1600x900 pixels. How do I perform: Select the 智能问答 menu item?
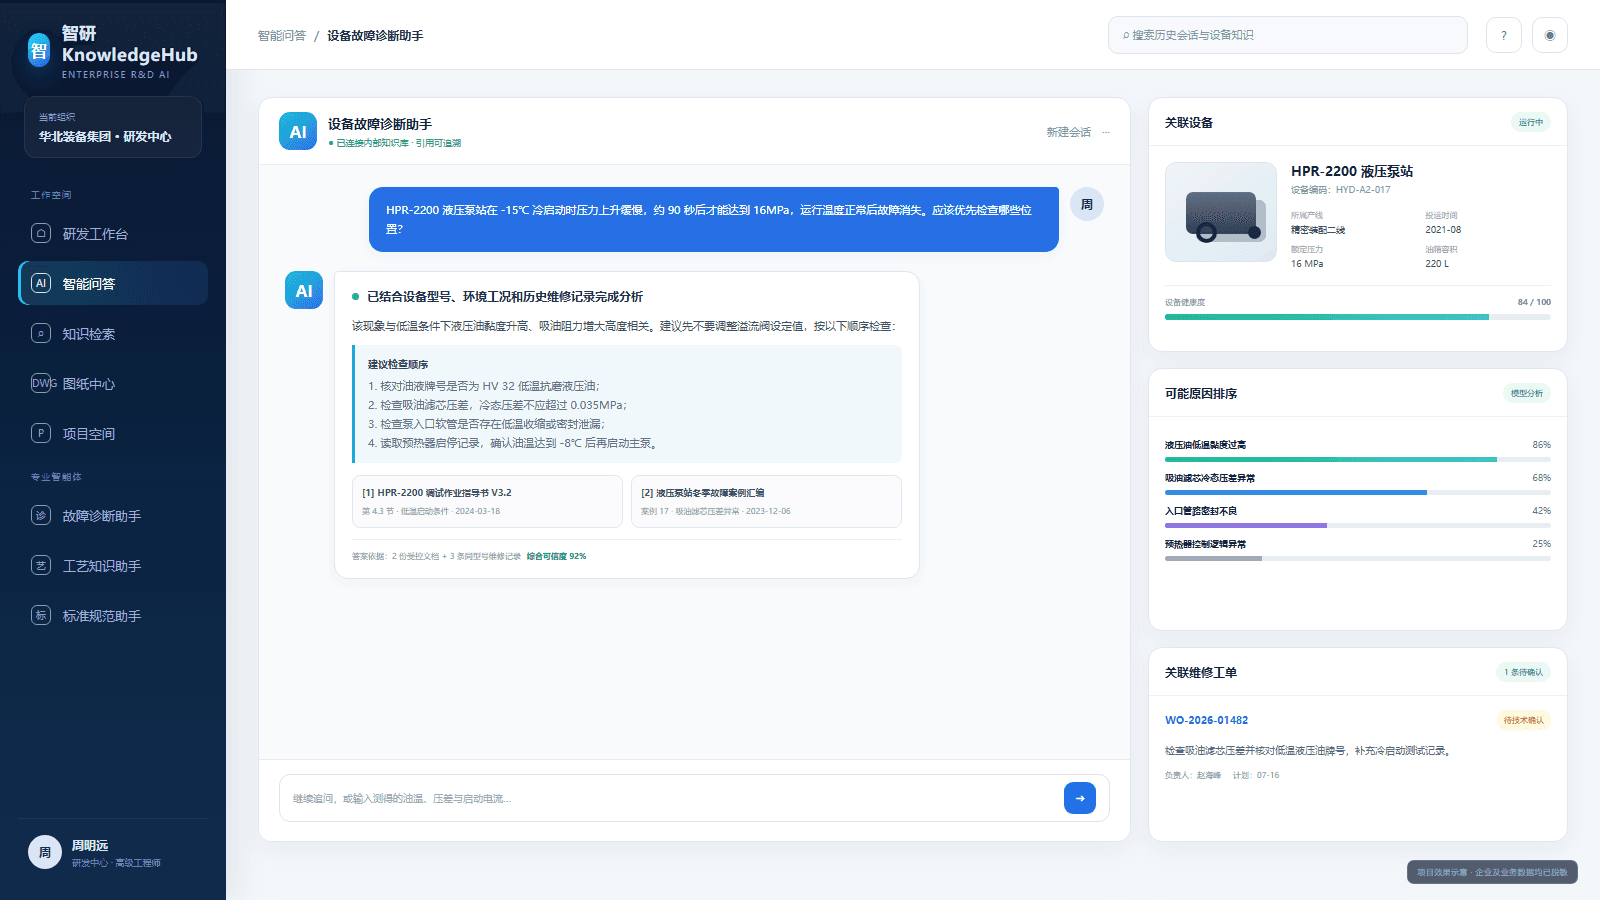pos(113,284)
